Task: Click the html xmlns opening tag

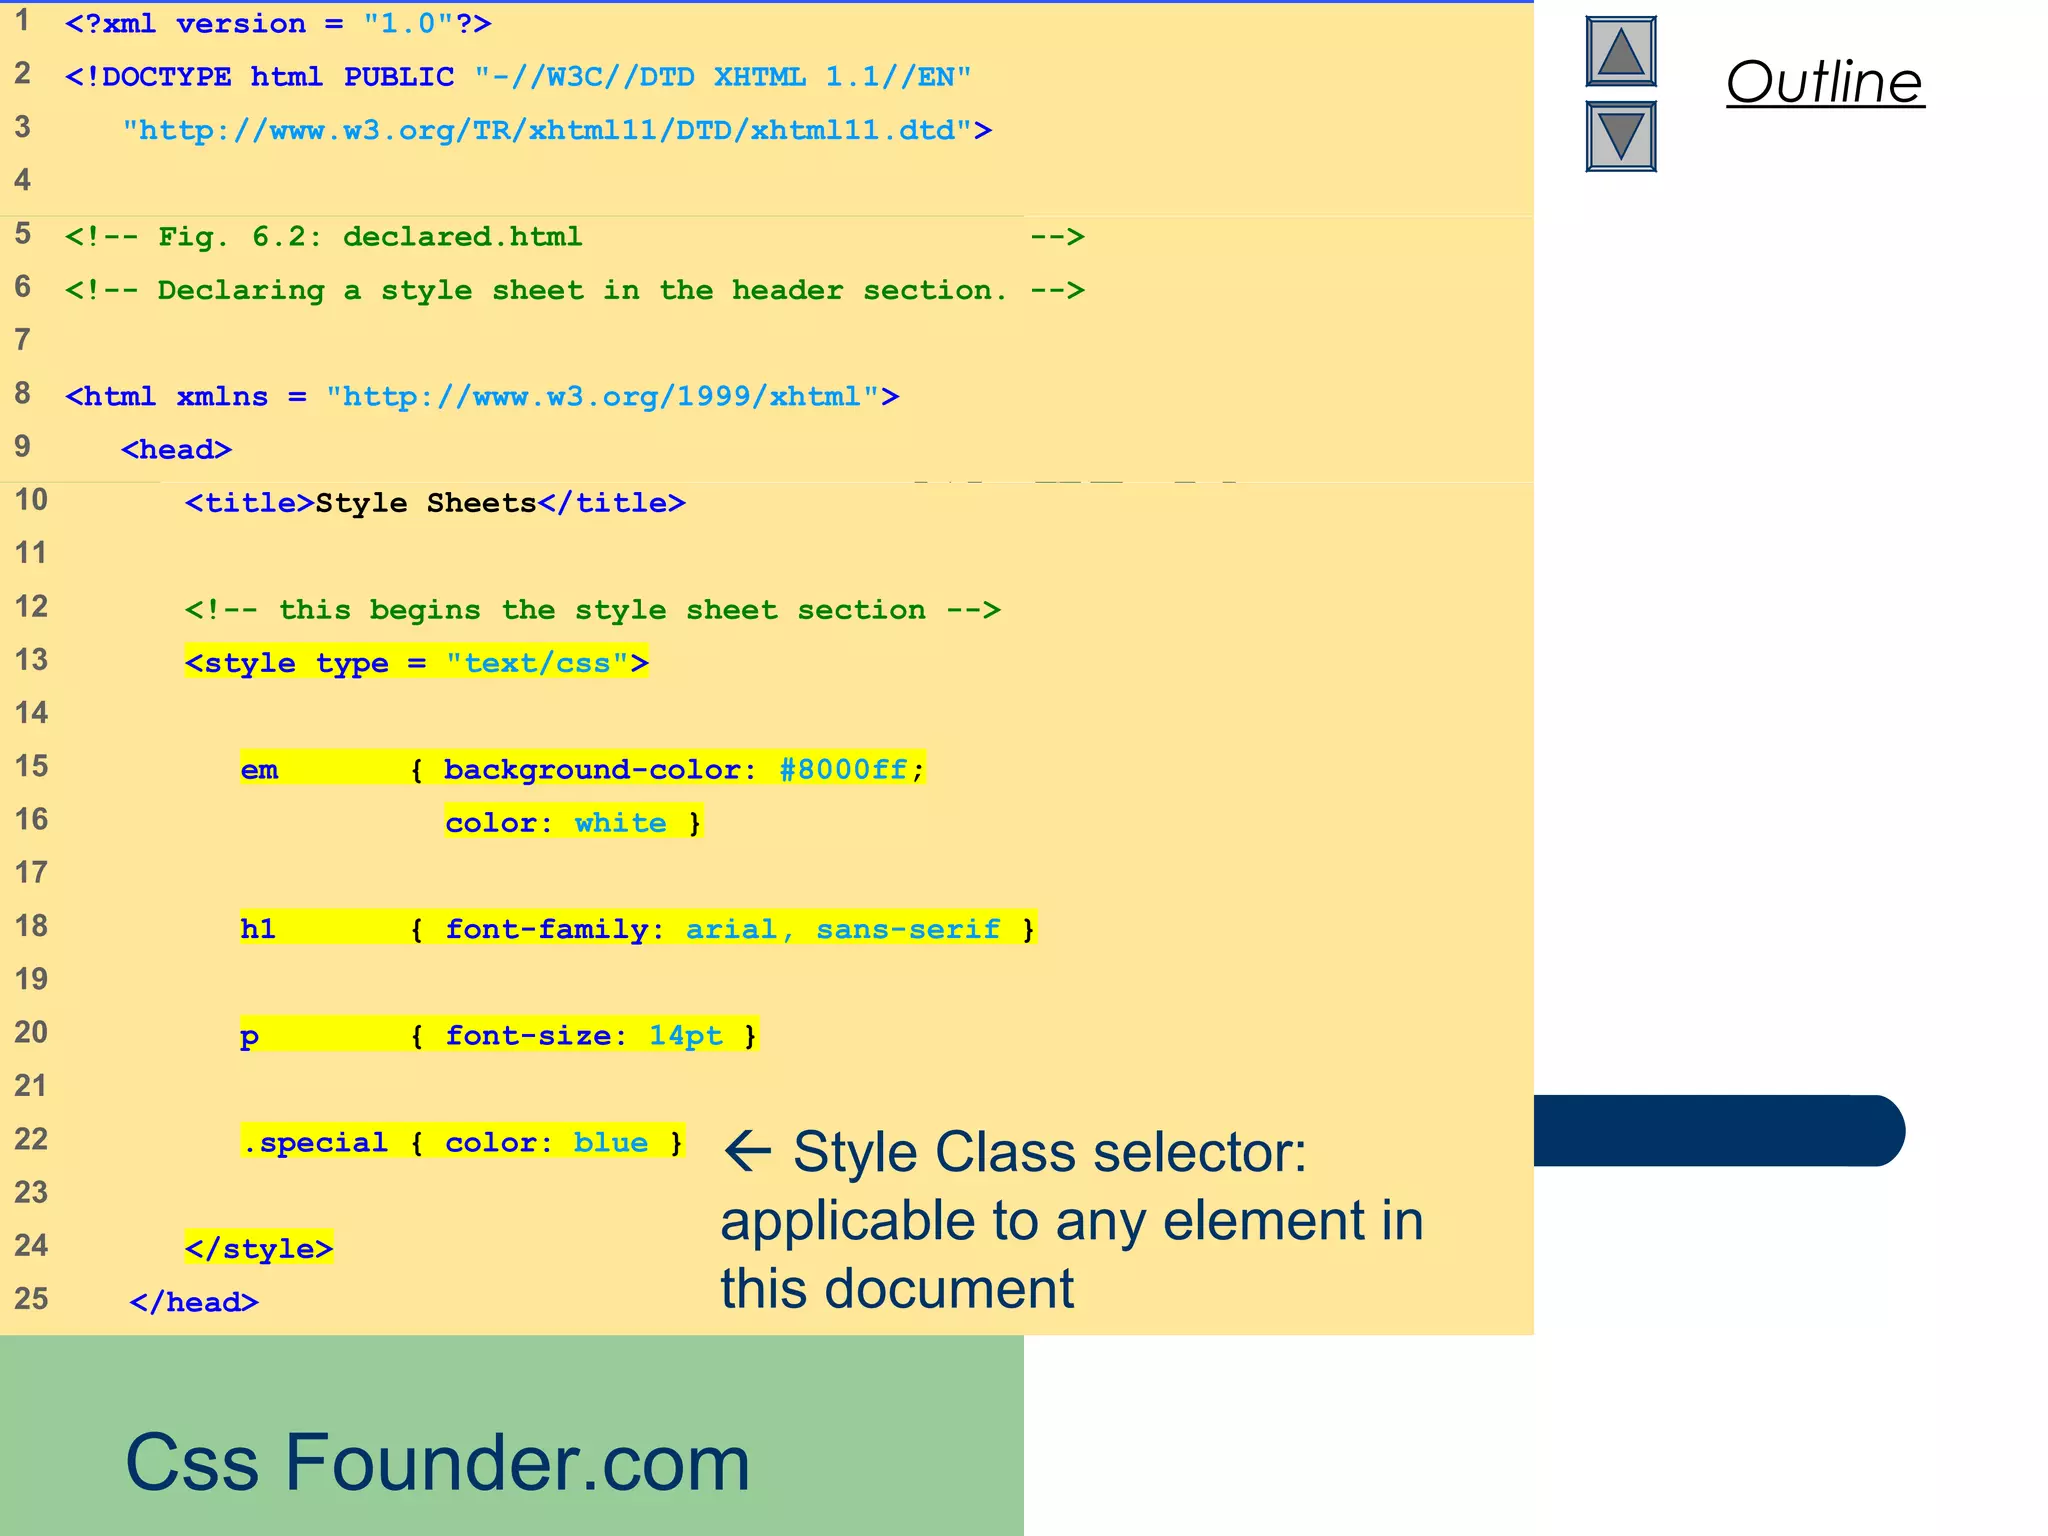Action: [x=482, y=397]
